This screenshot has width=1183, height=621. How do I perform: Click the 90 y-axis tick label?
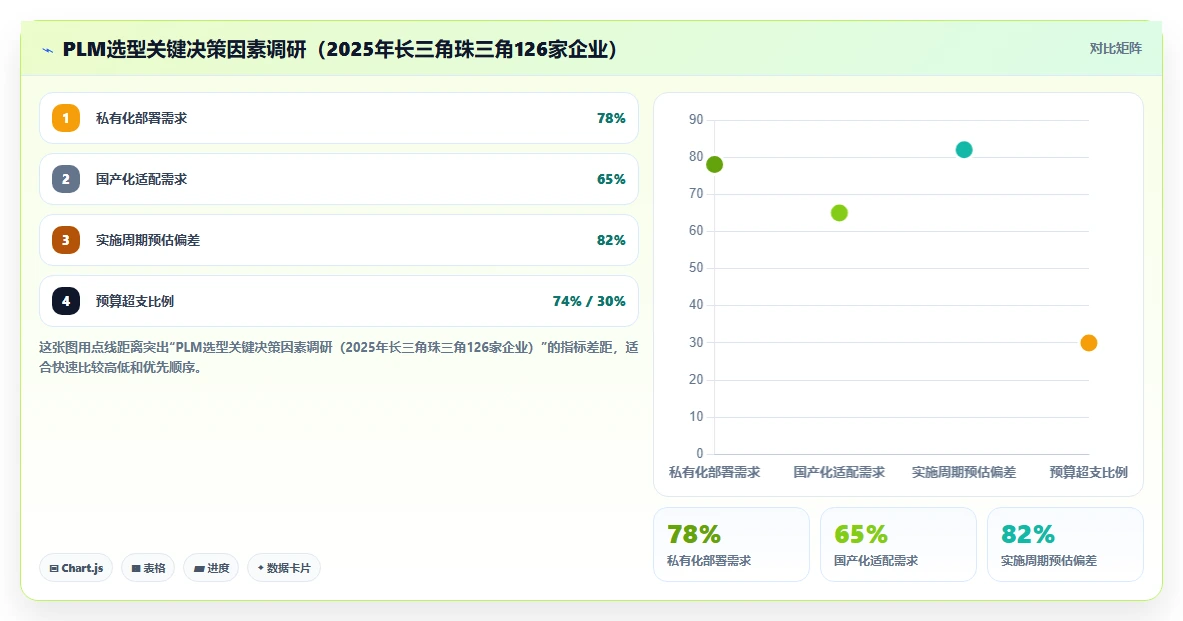[x=696, y=119]
